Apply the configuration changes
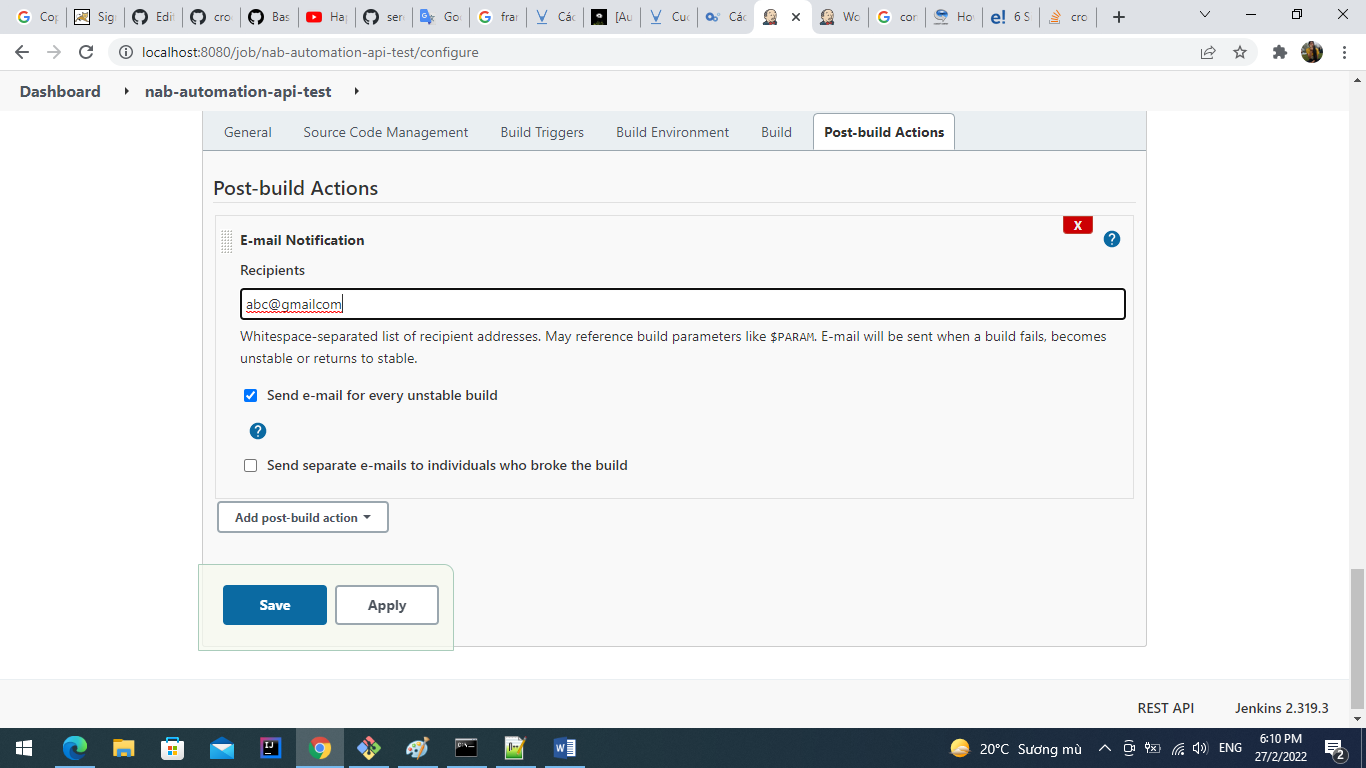The image size is (1366, 768). [387, 605]
